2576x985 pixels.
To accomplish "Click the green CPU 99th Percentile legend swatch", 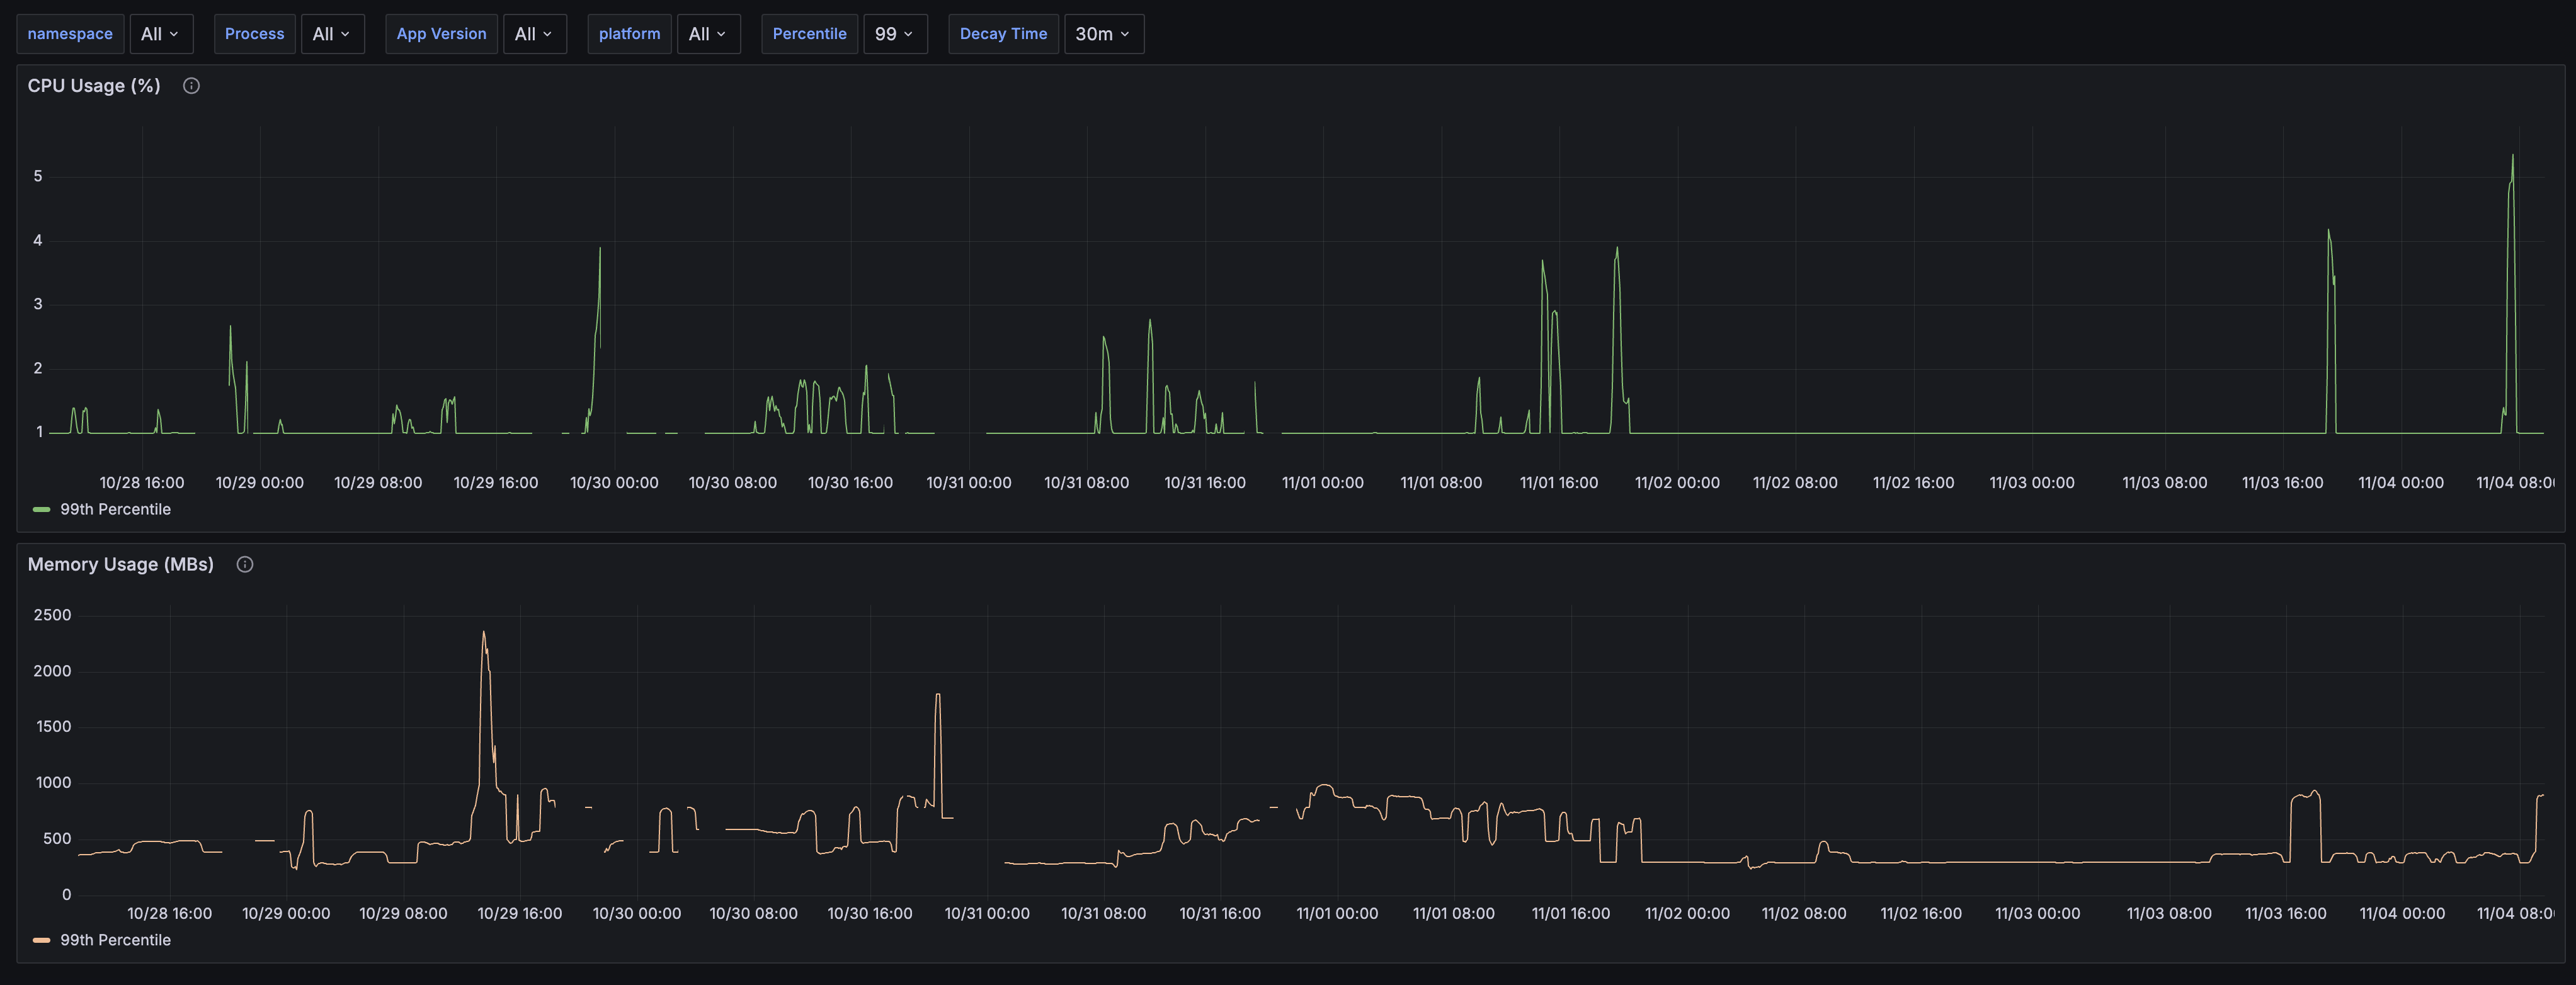I will point(41,510).
